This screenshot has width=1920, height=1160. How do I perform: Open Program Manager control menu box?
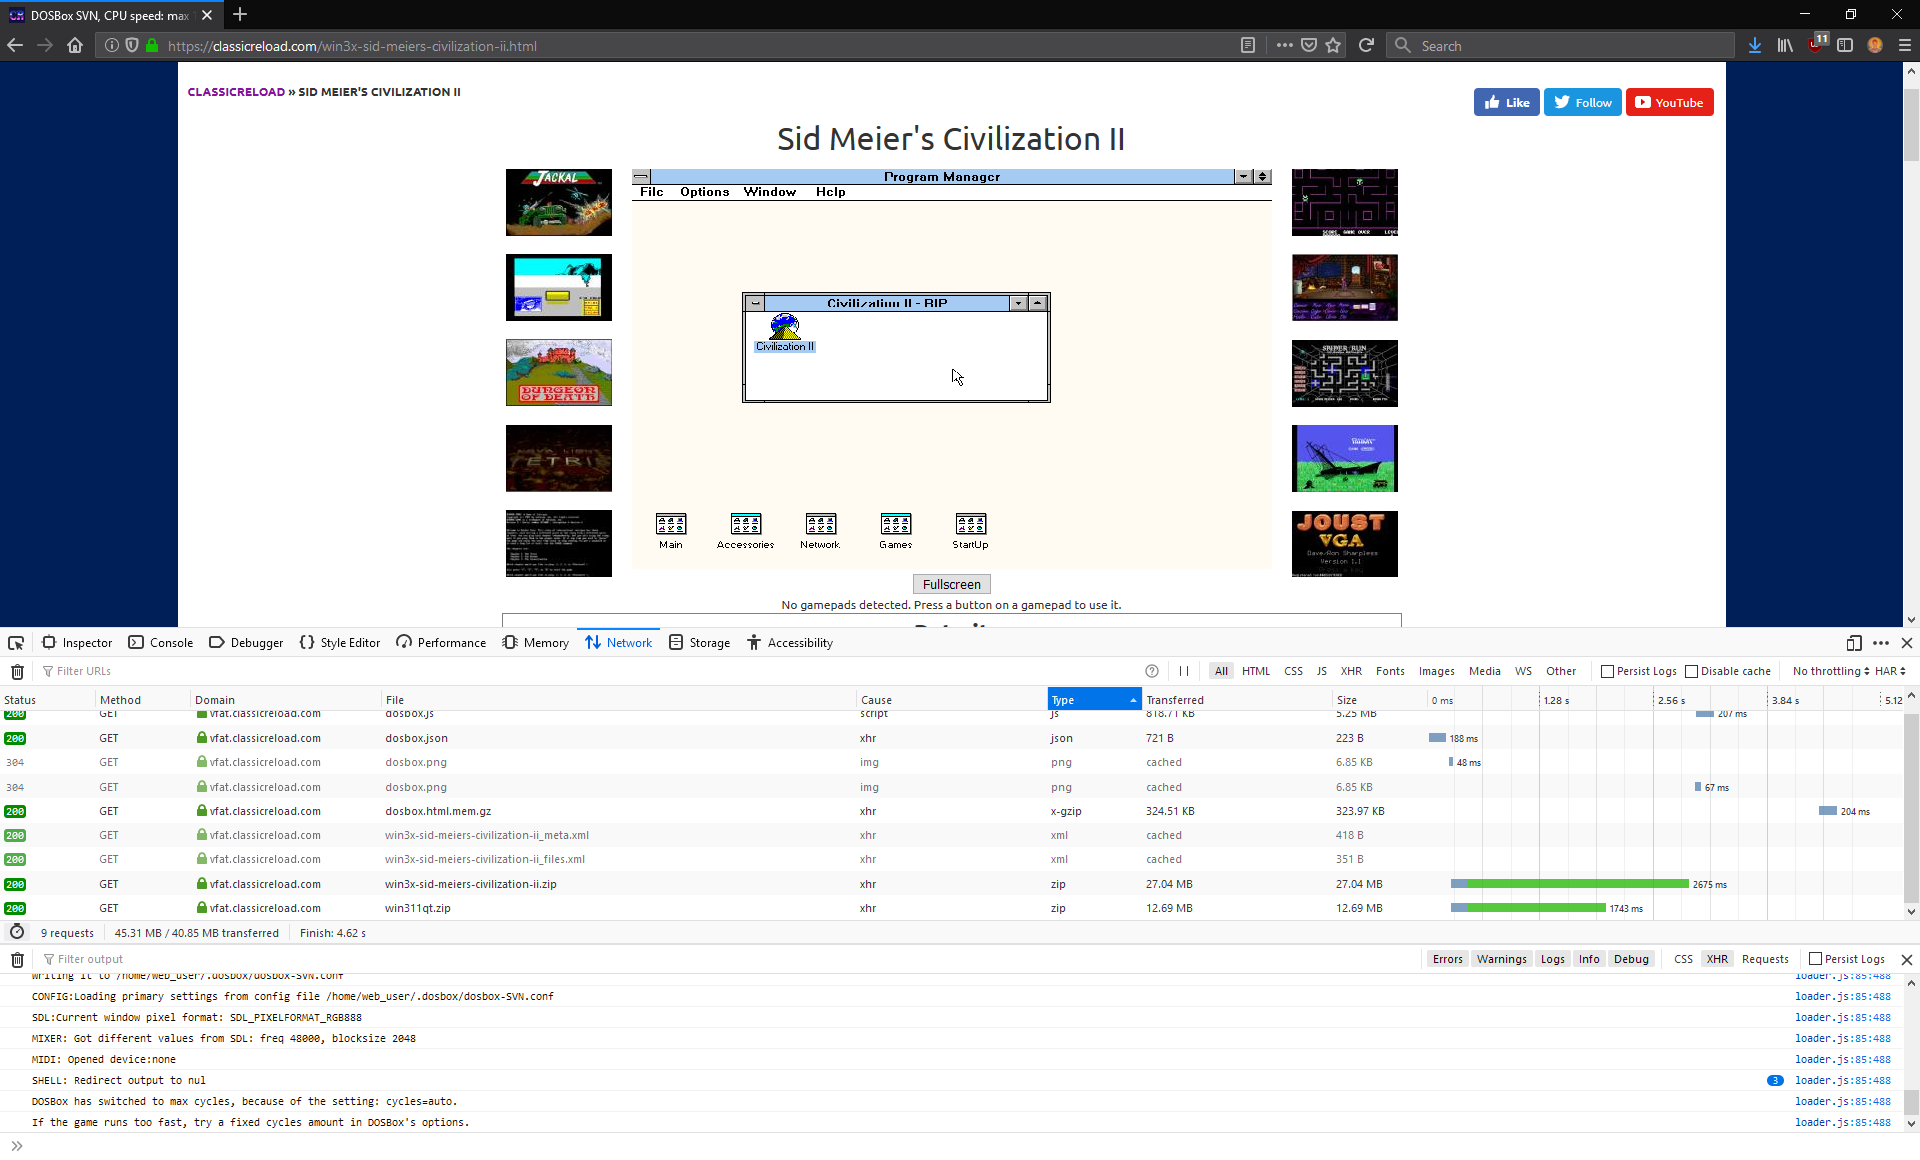[641, 177]
